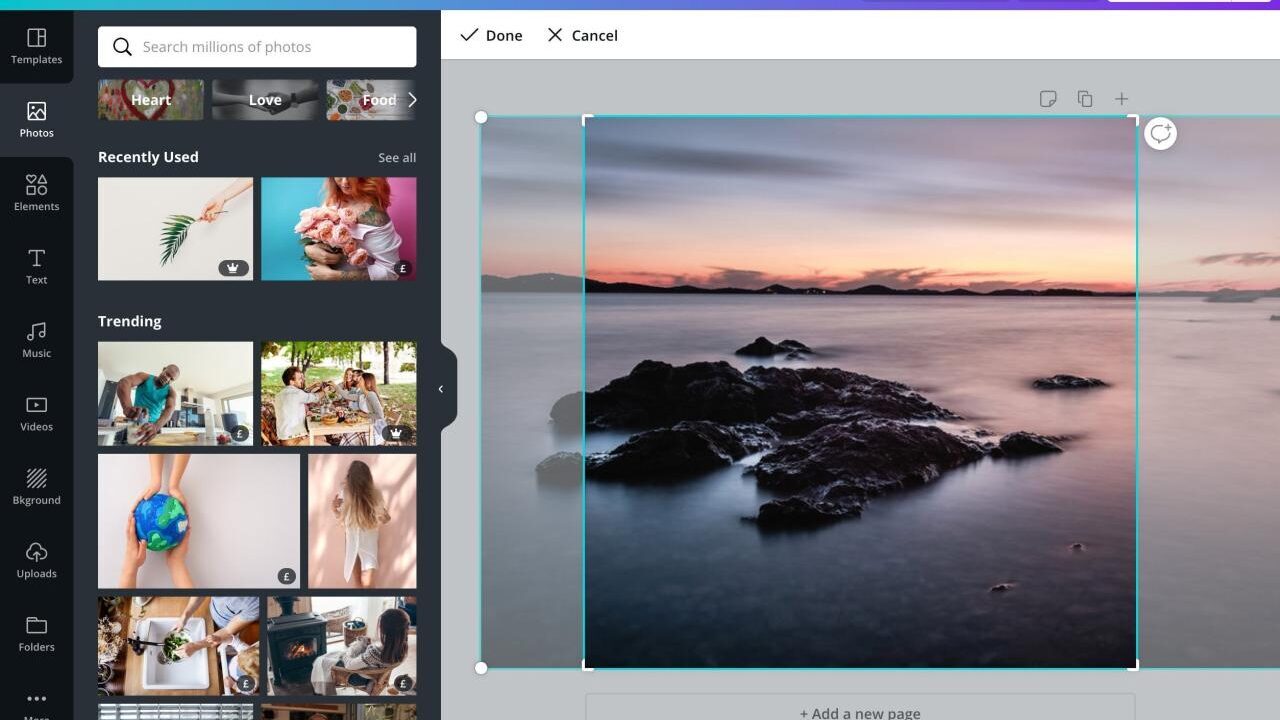The height and width of the screenshot is (720, 1280).
Task: Click See all recently used photos
Action: click(x=397, y=157)
